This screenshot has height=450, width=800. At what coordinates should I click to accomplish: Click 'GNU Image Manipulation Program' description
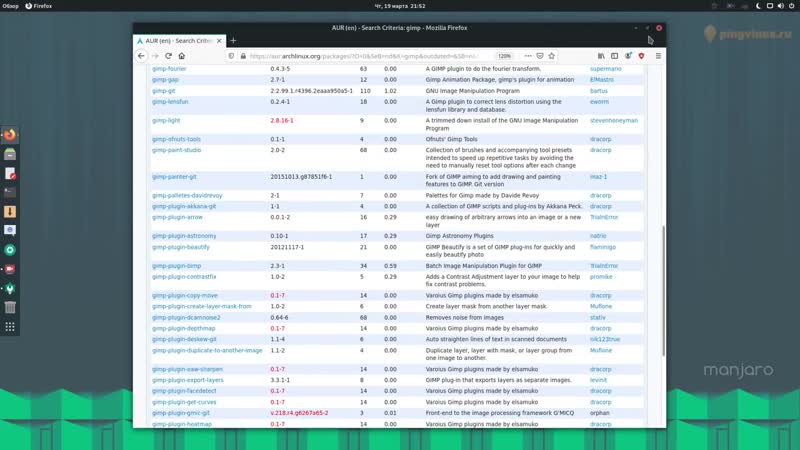click(472, 91)
